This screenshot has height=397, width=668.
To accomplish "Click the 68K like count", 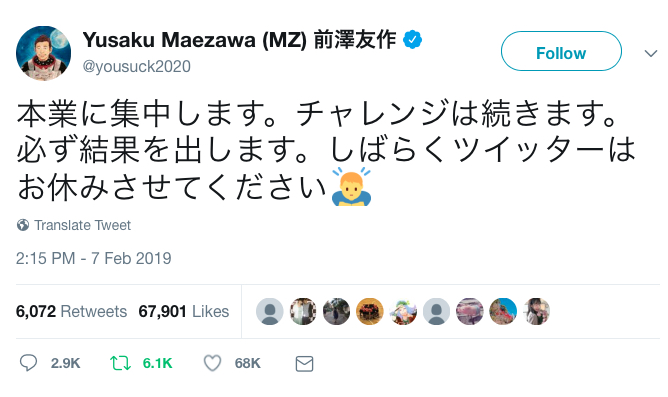I will click(248, 363).
